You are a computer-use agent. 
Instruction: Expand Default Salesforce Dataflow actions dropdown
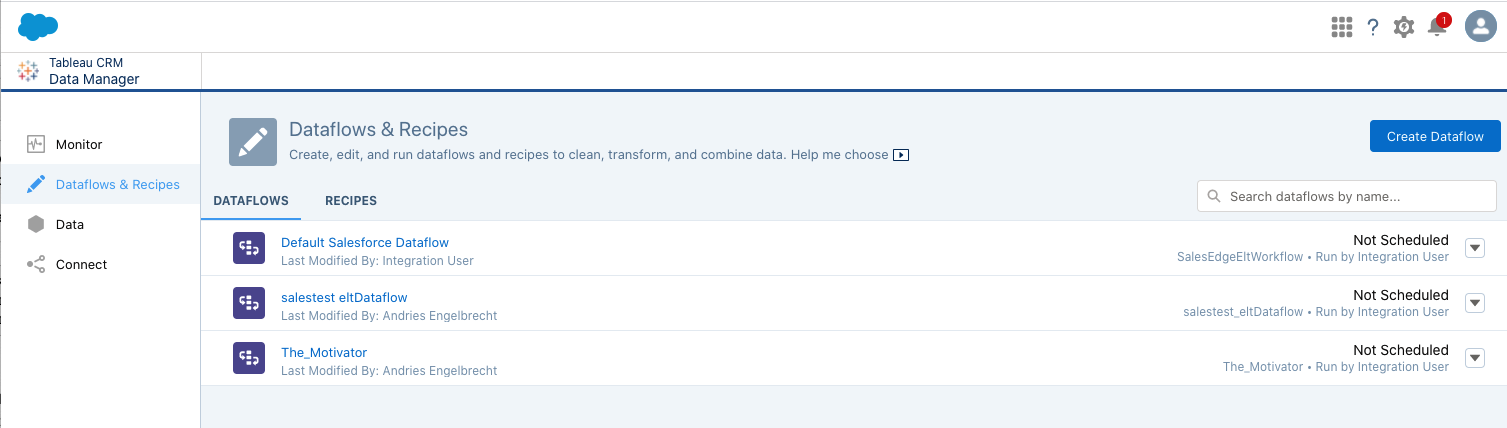click(x=1475, y=248)
